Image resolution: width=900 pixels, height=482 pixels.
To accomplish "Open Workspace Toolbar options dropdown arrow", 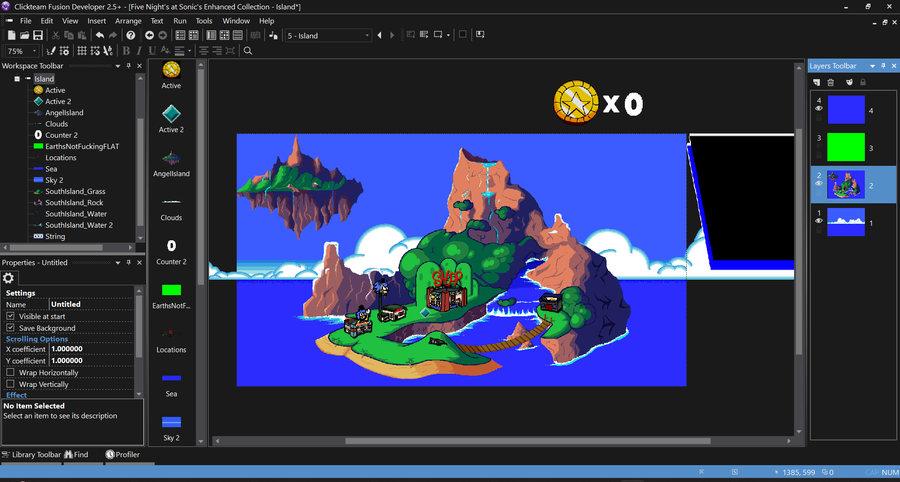I will (118, 66).
